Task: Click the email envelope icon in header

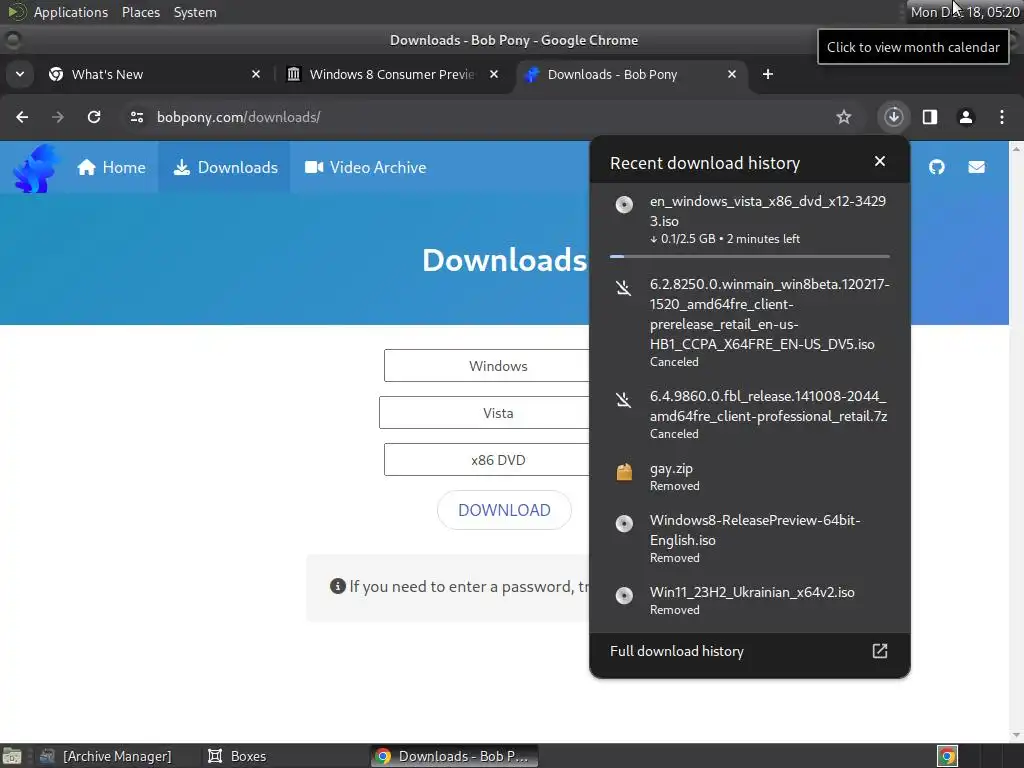Action: (976, 167)
